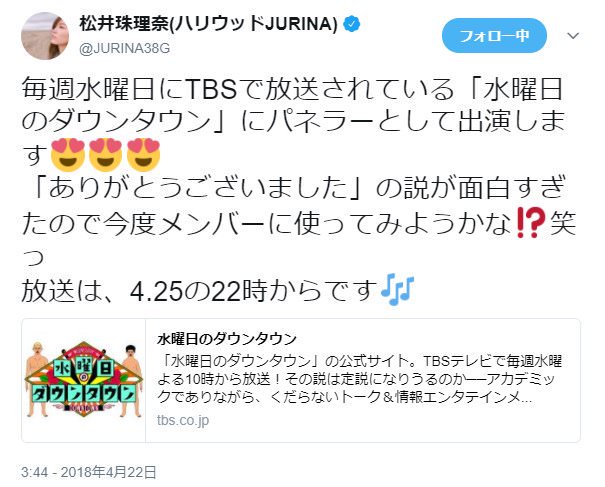Click the tbs.co.jp domain link

point(183,420)
